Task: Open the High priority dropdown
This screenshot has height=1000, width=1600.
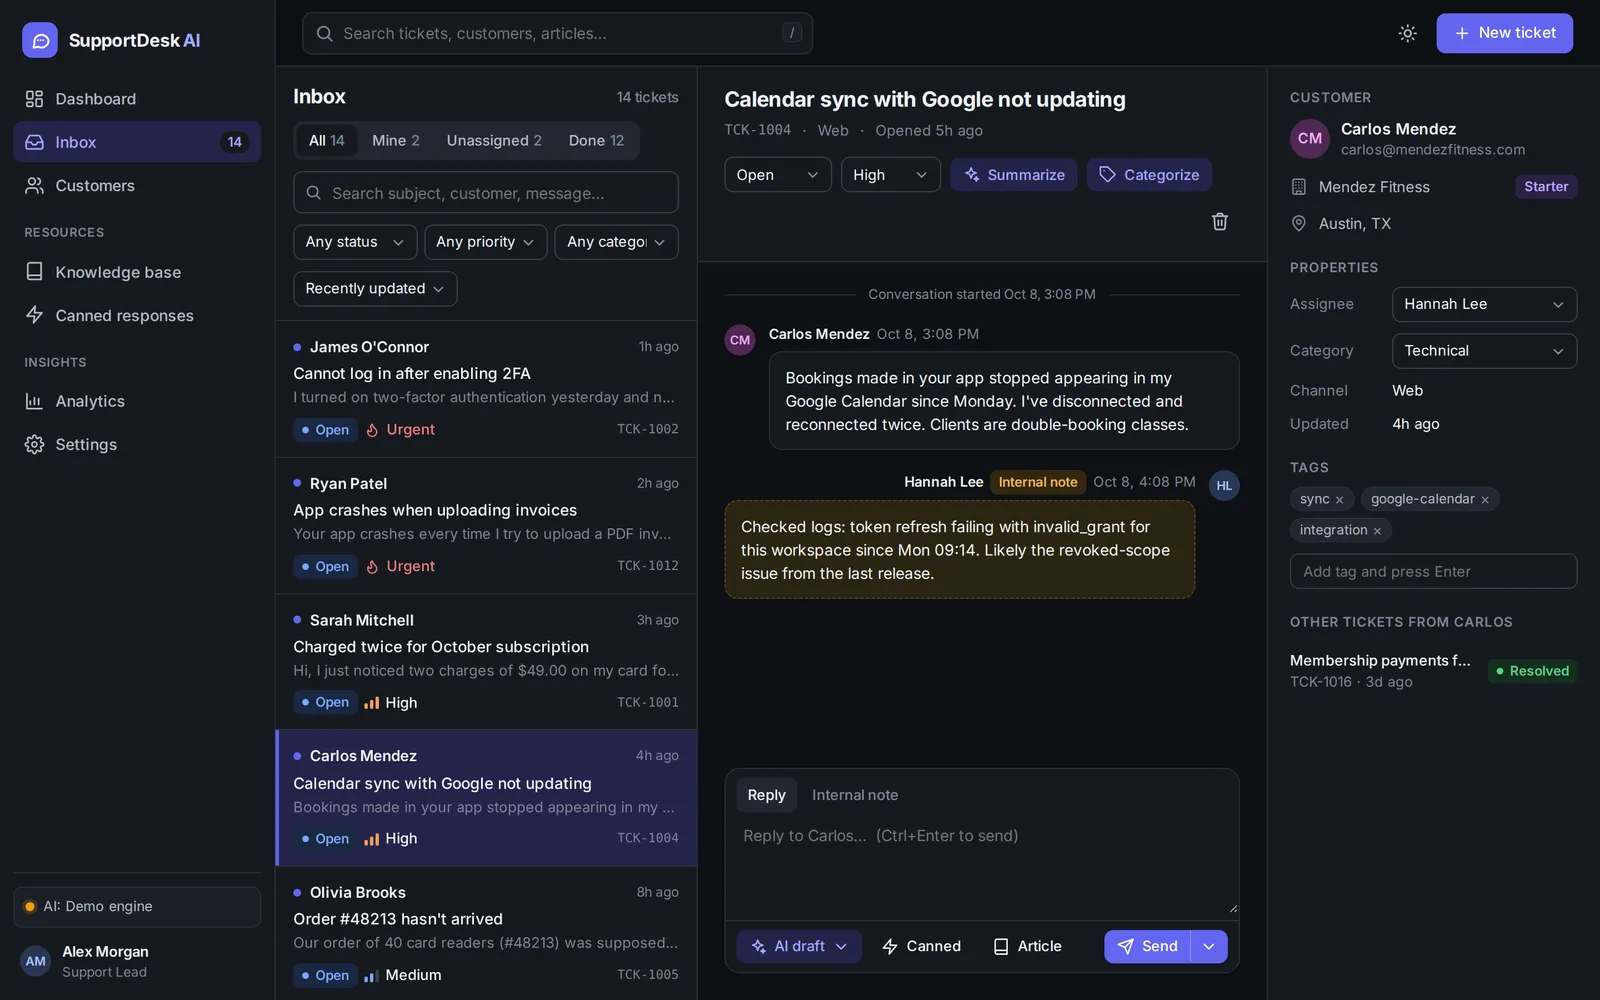Action: [x=890, y=175]
